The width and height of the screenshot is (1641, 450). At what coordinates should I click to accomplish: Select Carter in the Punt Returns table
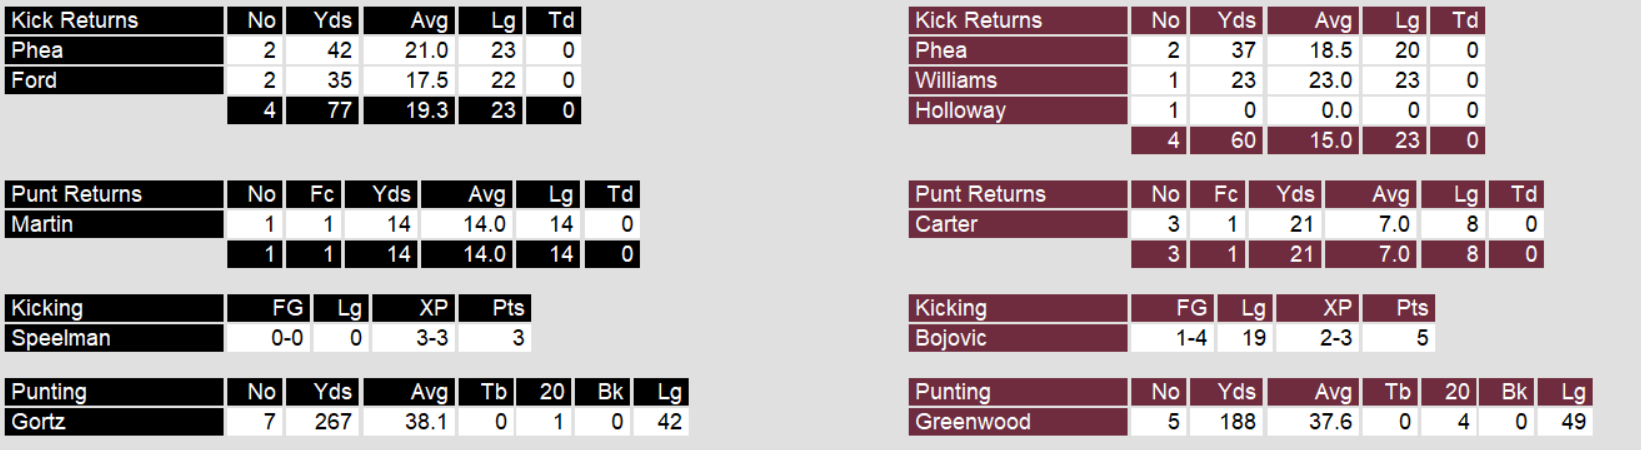[1018, 224]
